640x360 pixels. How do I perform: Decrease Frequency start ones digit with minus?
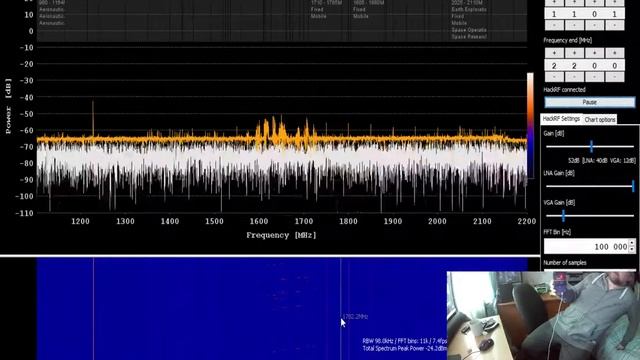click(614, 25)
